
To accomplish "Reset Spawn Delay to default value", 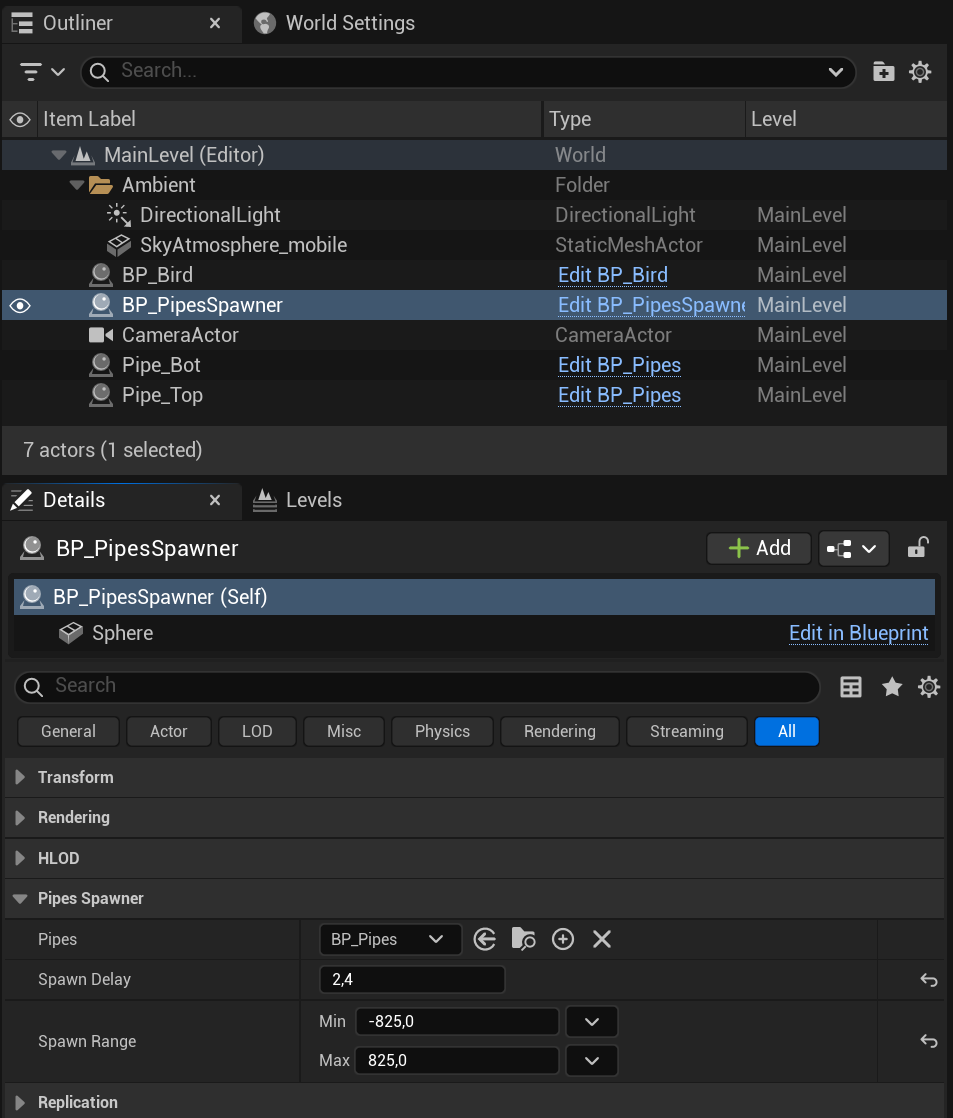I will (x=928, y=980).
